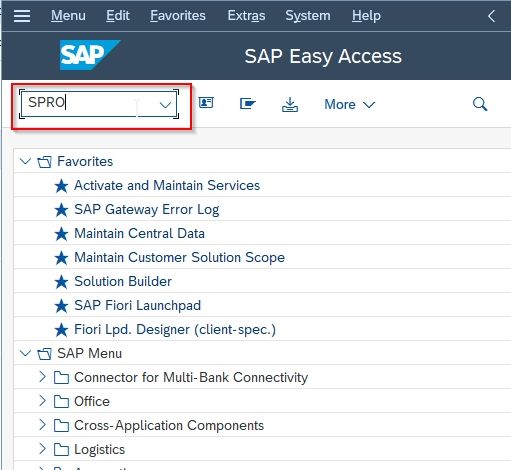Viewport: 511px width, 470px height.
Task: Click the SAP menu folder icon in toolbar
Action: [248, 104]
